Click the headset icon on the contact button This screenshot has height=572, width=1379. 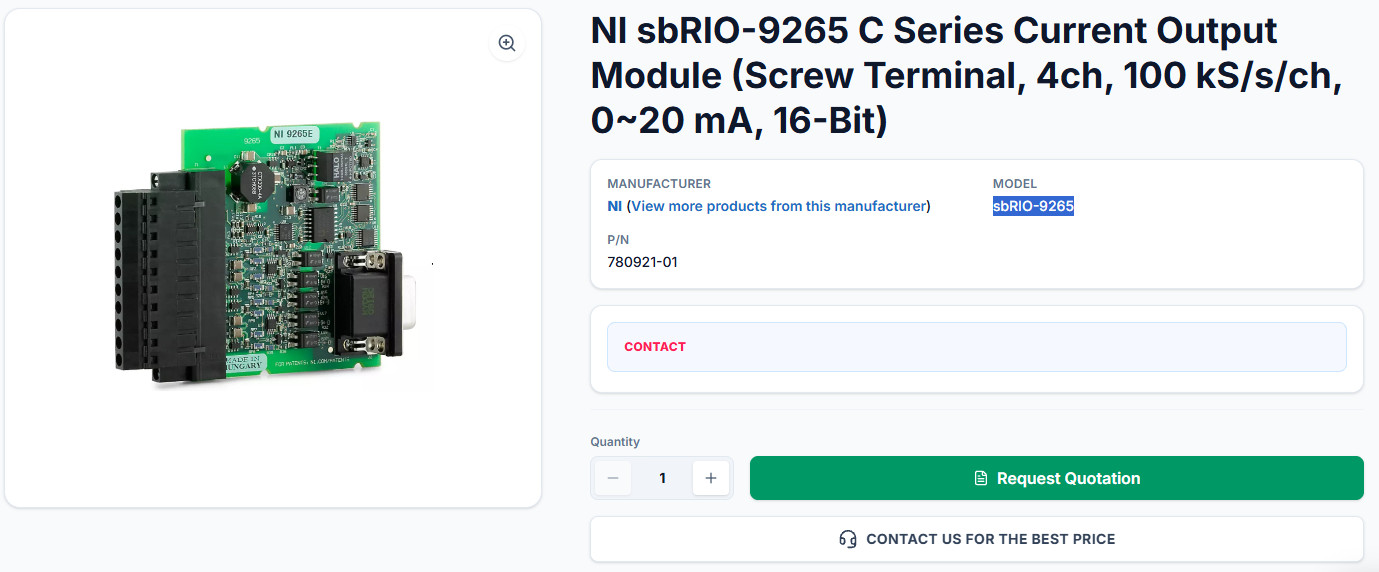coord(848,539)
